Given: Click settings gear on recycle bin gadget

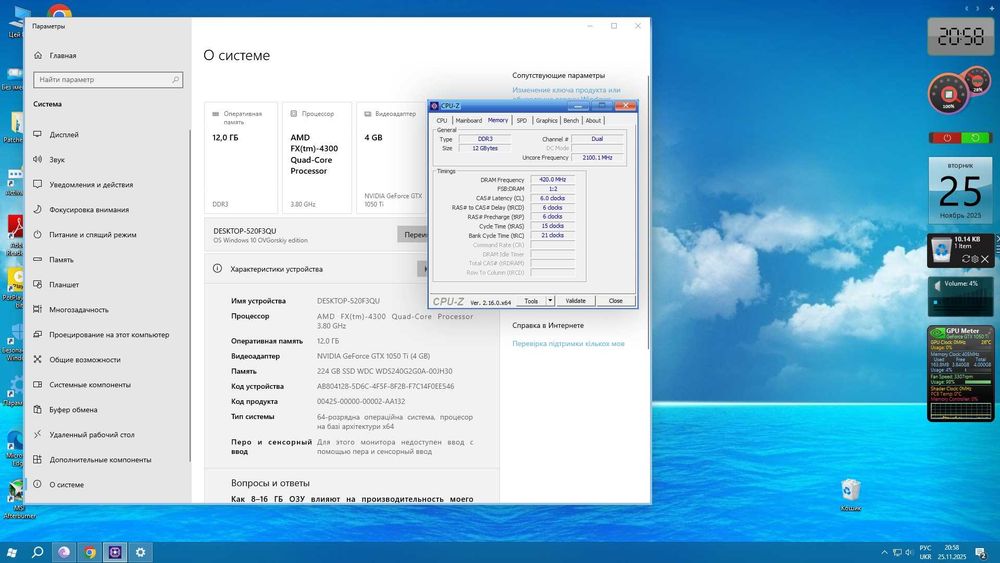Looking at the screenshot, I should click(975, 259).
